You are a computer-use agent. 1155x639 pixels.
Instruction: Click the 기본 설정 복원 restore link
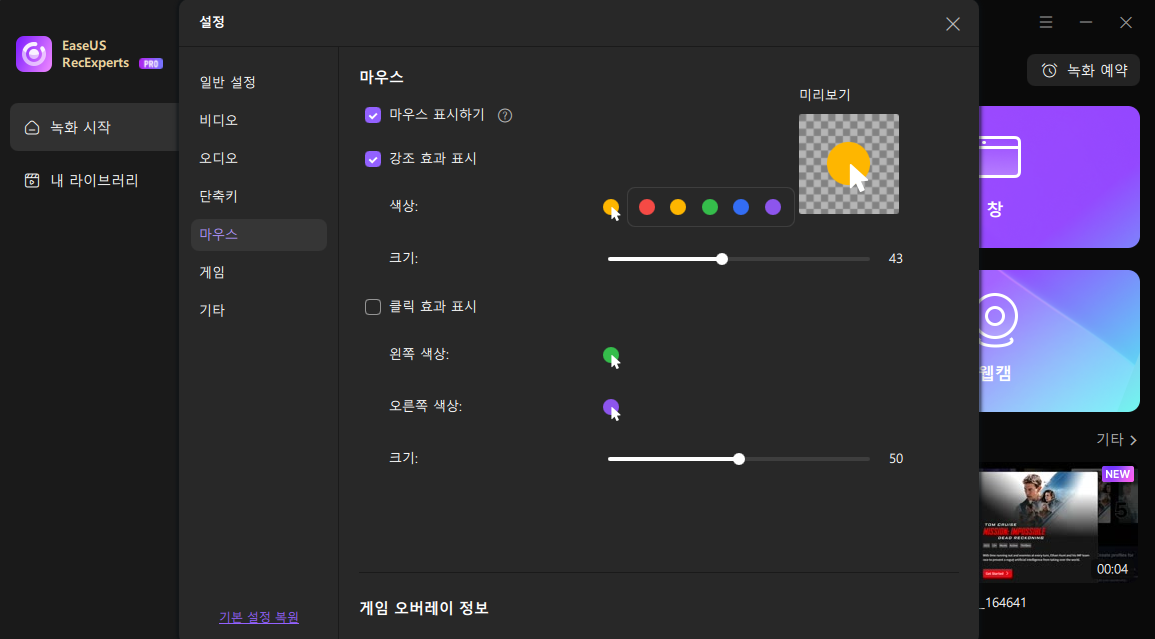pos(258,617)
